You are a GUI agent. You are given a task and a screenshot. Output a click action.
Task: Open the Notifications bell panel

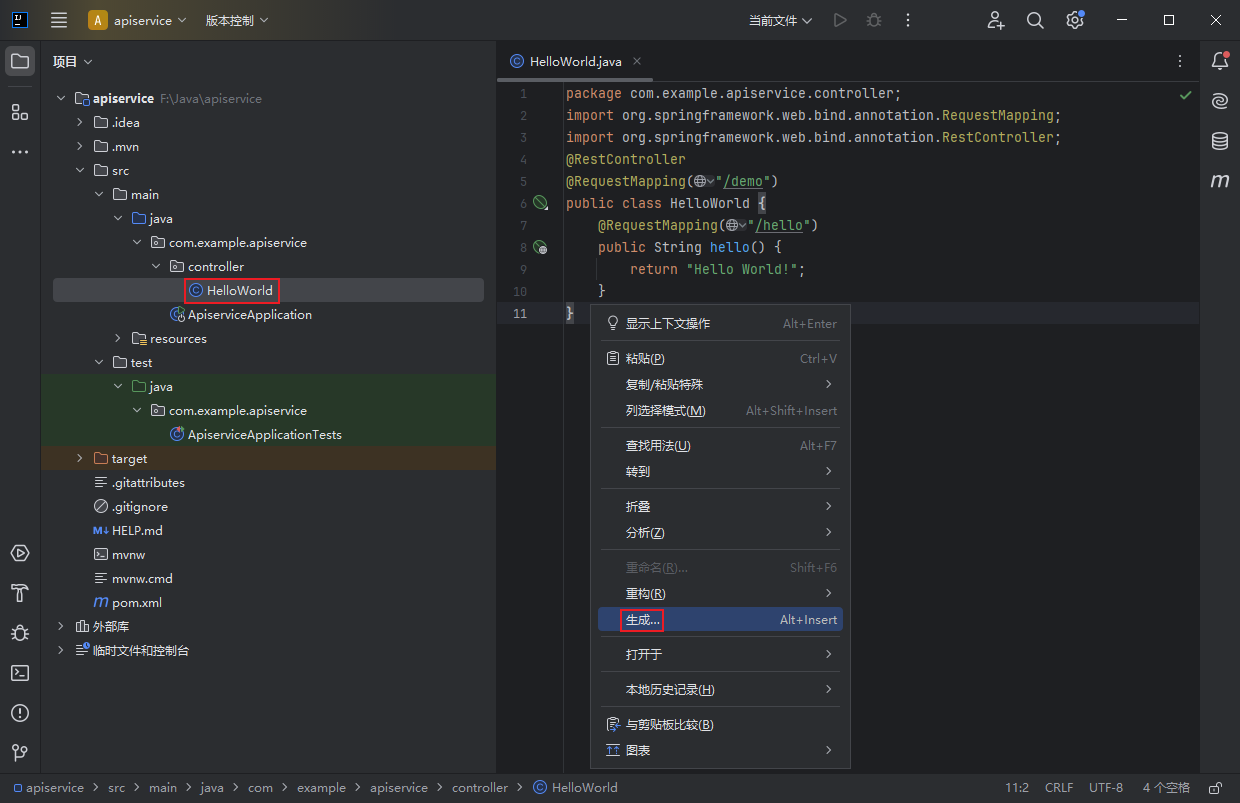[x=1219, y=61]
